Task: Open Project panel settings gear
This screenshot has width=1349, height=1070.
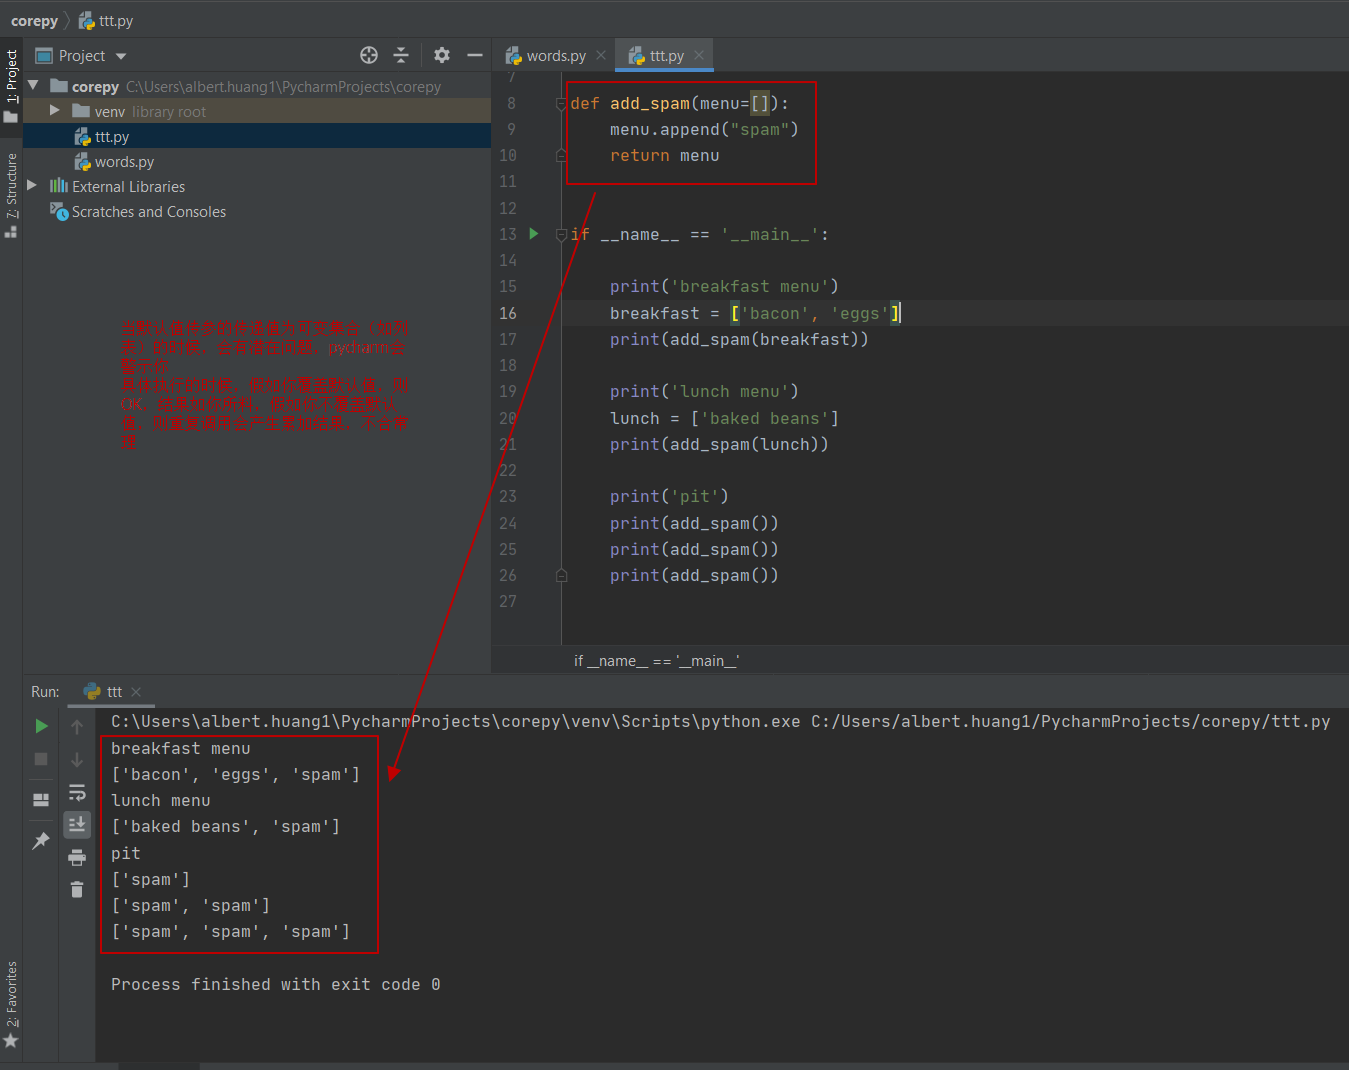Action: [442, 55]
